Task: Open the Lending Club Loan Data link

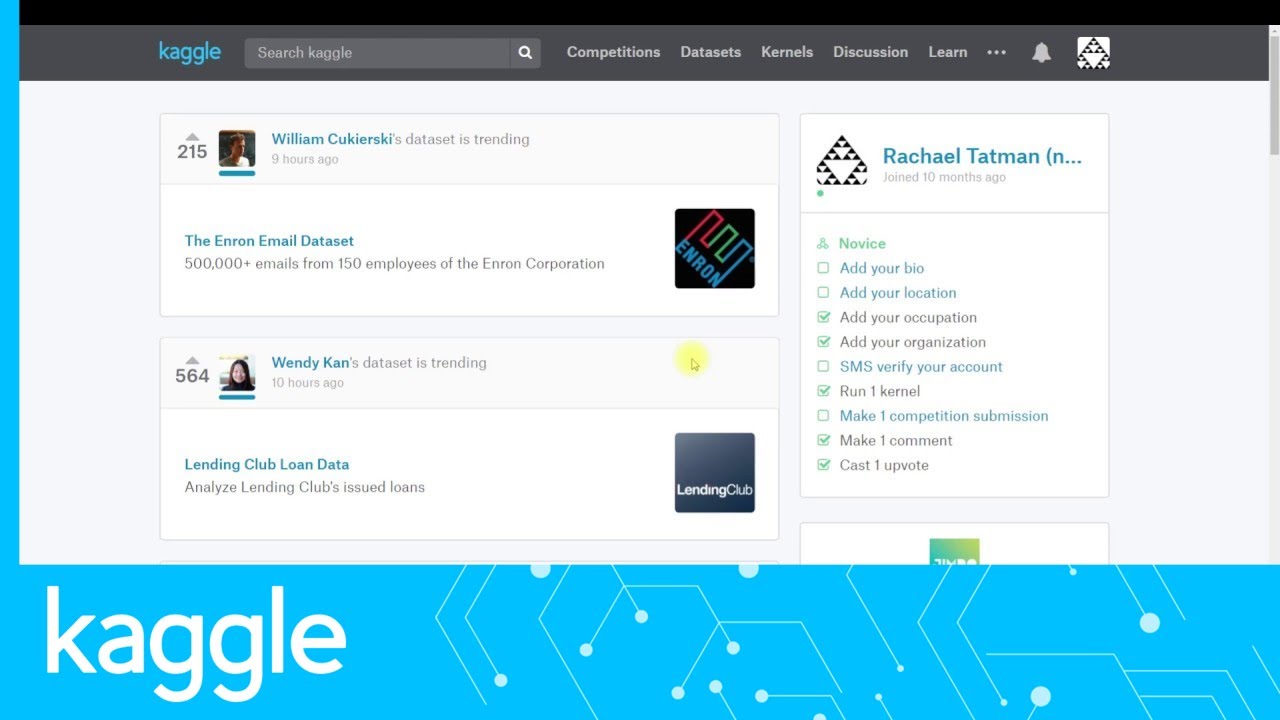Action: [266, 465]
